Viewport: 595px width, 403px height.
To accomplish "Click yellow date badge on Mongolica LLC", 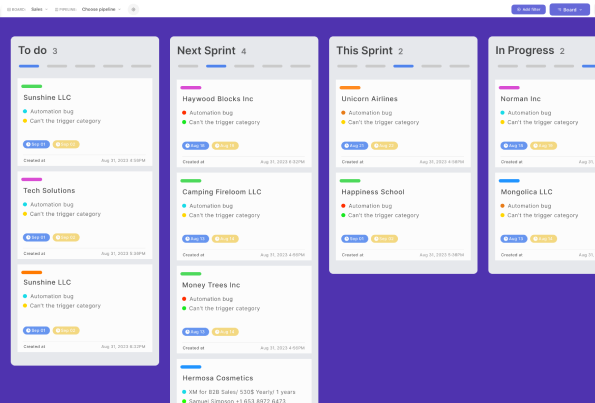I will [x=543, y=239].
